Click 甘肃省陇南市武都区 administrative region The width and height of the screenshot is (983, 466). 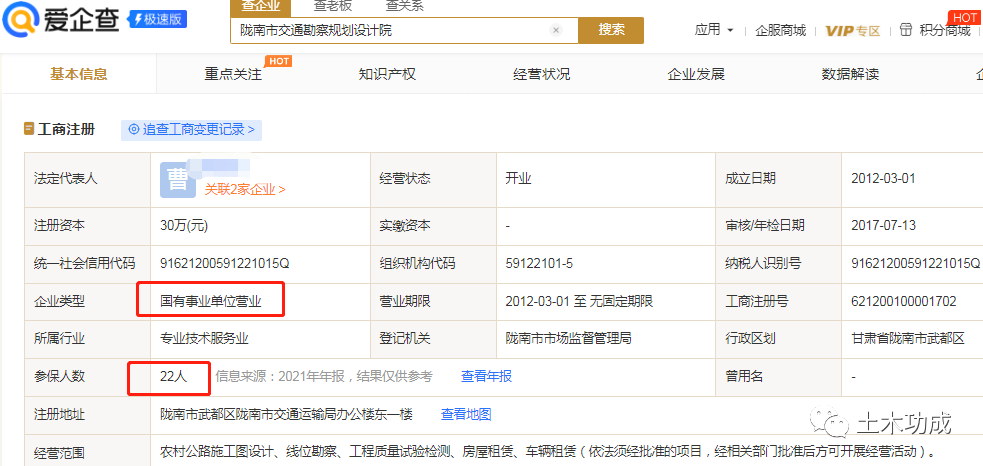pos(907,339)
